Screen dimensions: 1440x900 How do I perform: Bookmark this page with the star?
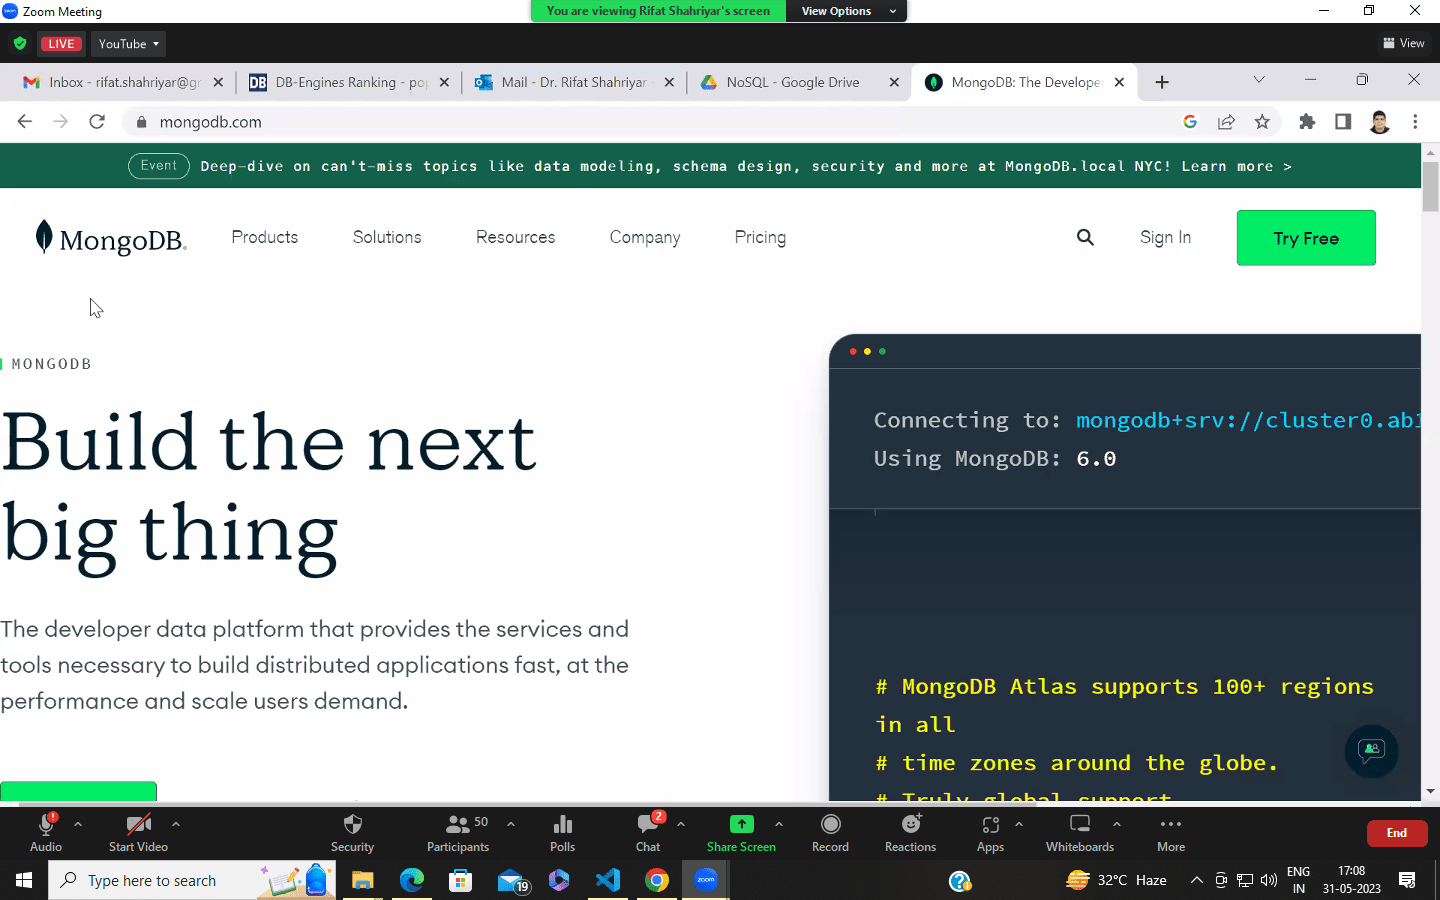1262,121
